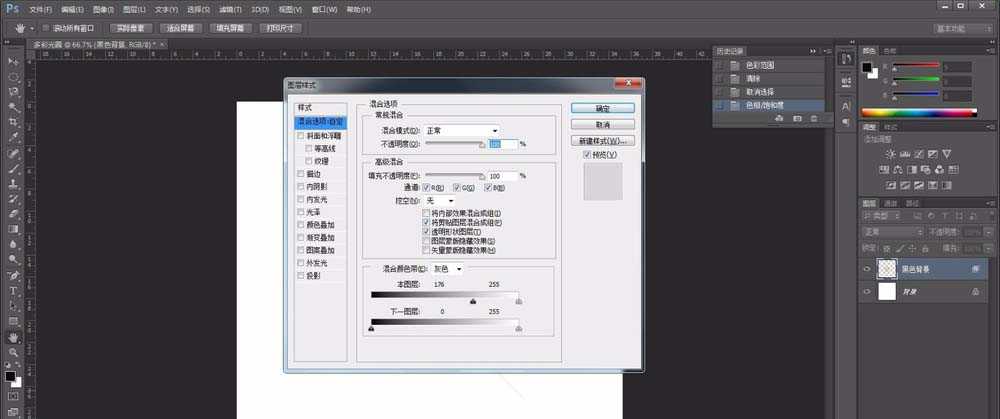Click the 确定 (OK) button
1000x419 pixels.
(603, 108)
